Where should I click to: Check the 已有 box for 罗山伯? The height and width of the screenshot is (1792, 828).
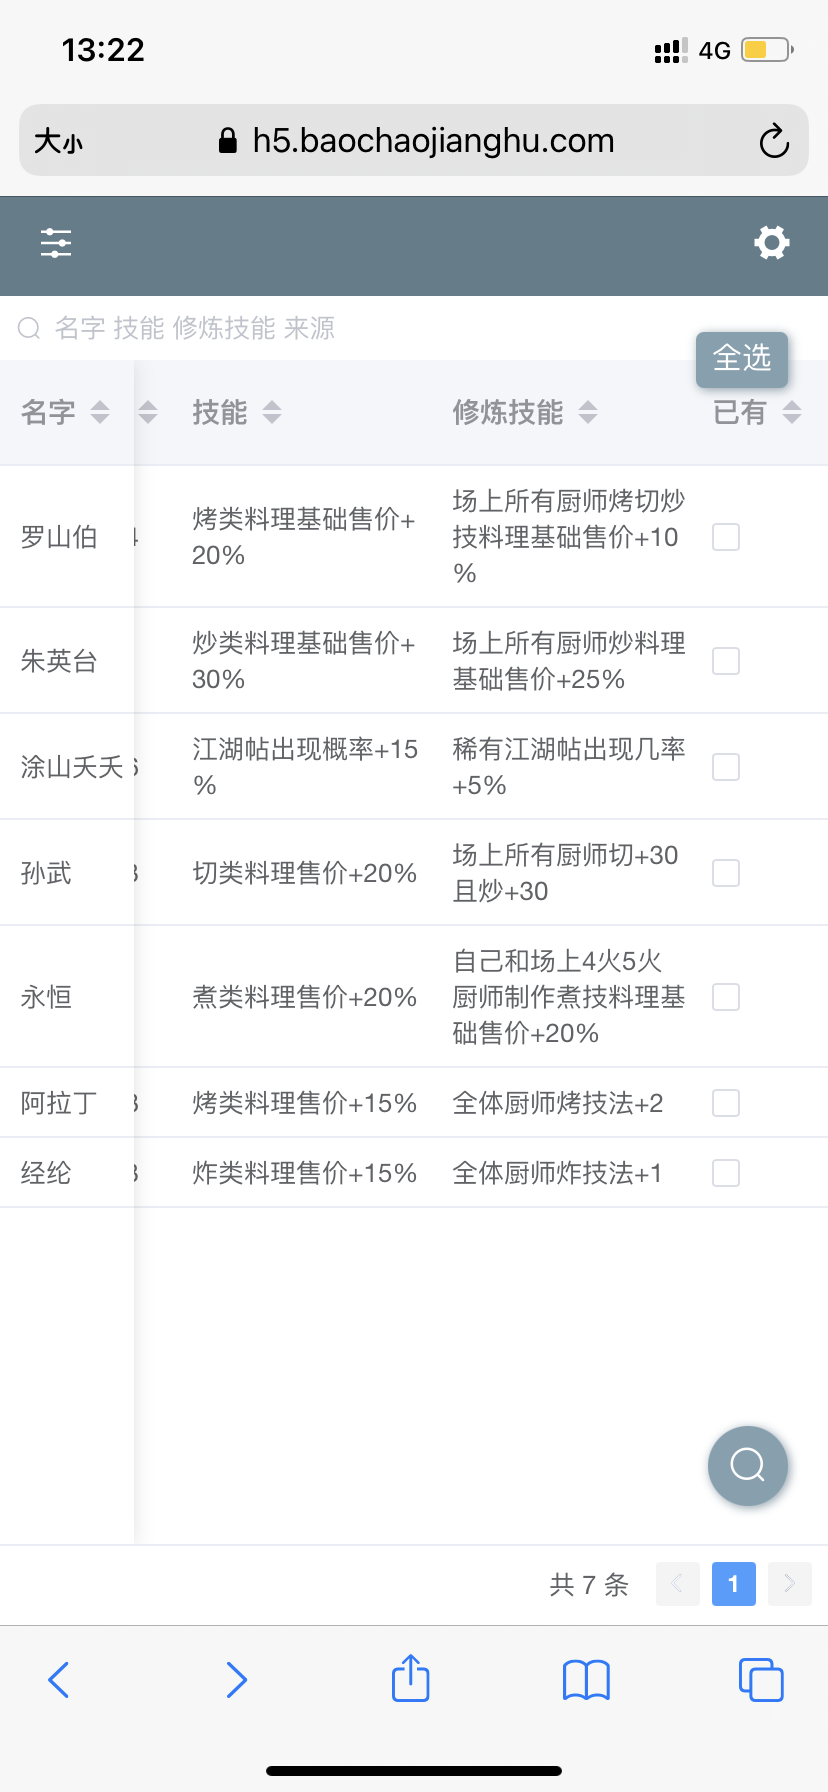[726, 537]
